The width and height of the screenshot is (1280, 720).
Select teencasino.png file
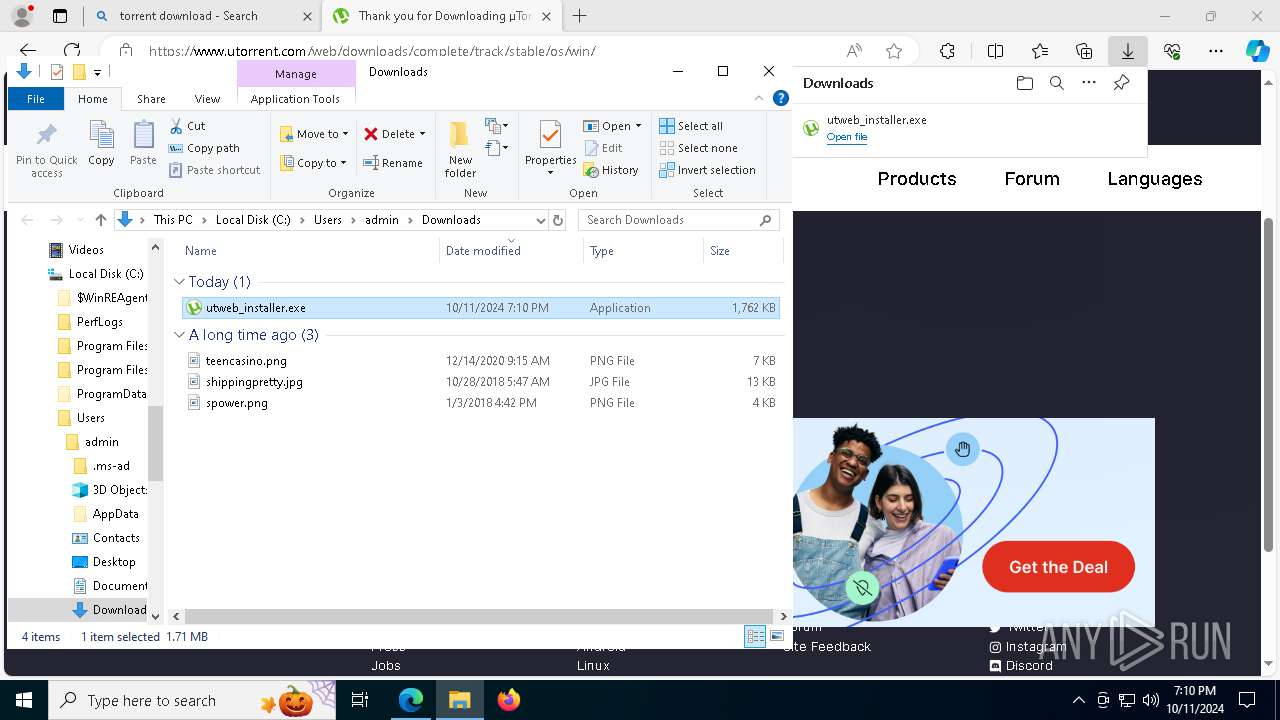tap(246, 361)
